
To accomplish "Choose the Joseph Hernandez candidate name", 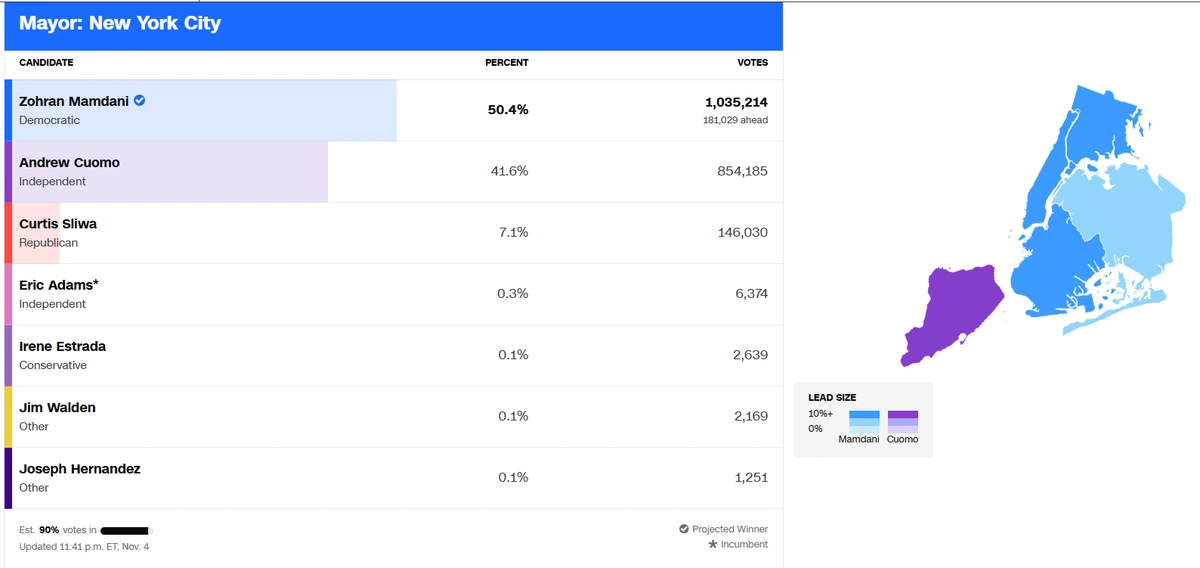I will pos(79,469).
